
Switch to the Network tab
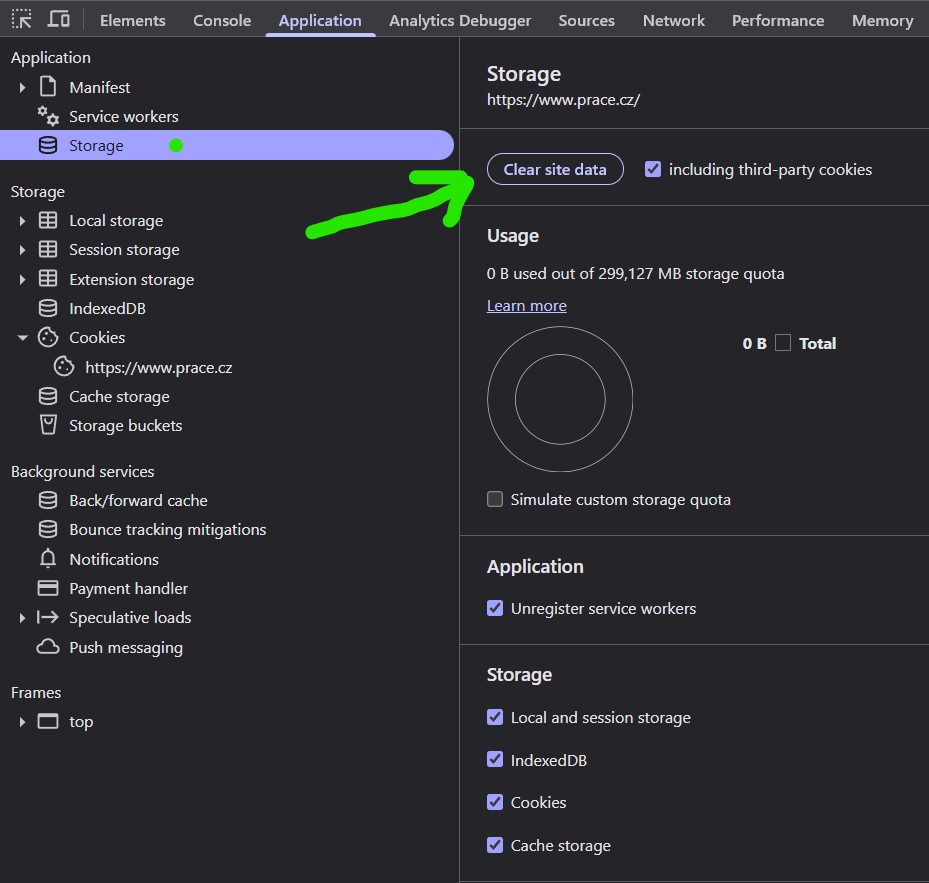tap(673, 19)
